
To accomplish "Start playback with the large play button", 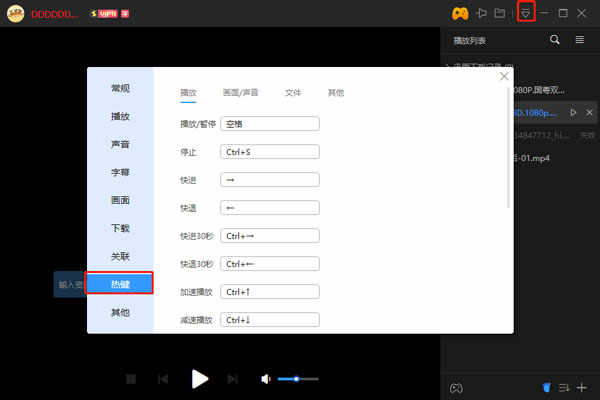I will point(200,379).
